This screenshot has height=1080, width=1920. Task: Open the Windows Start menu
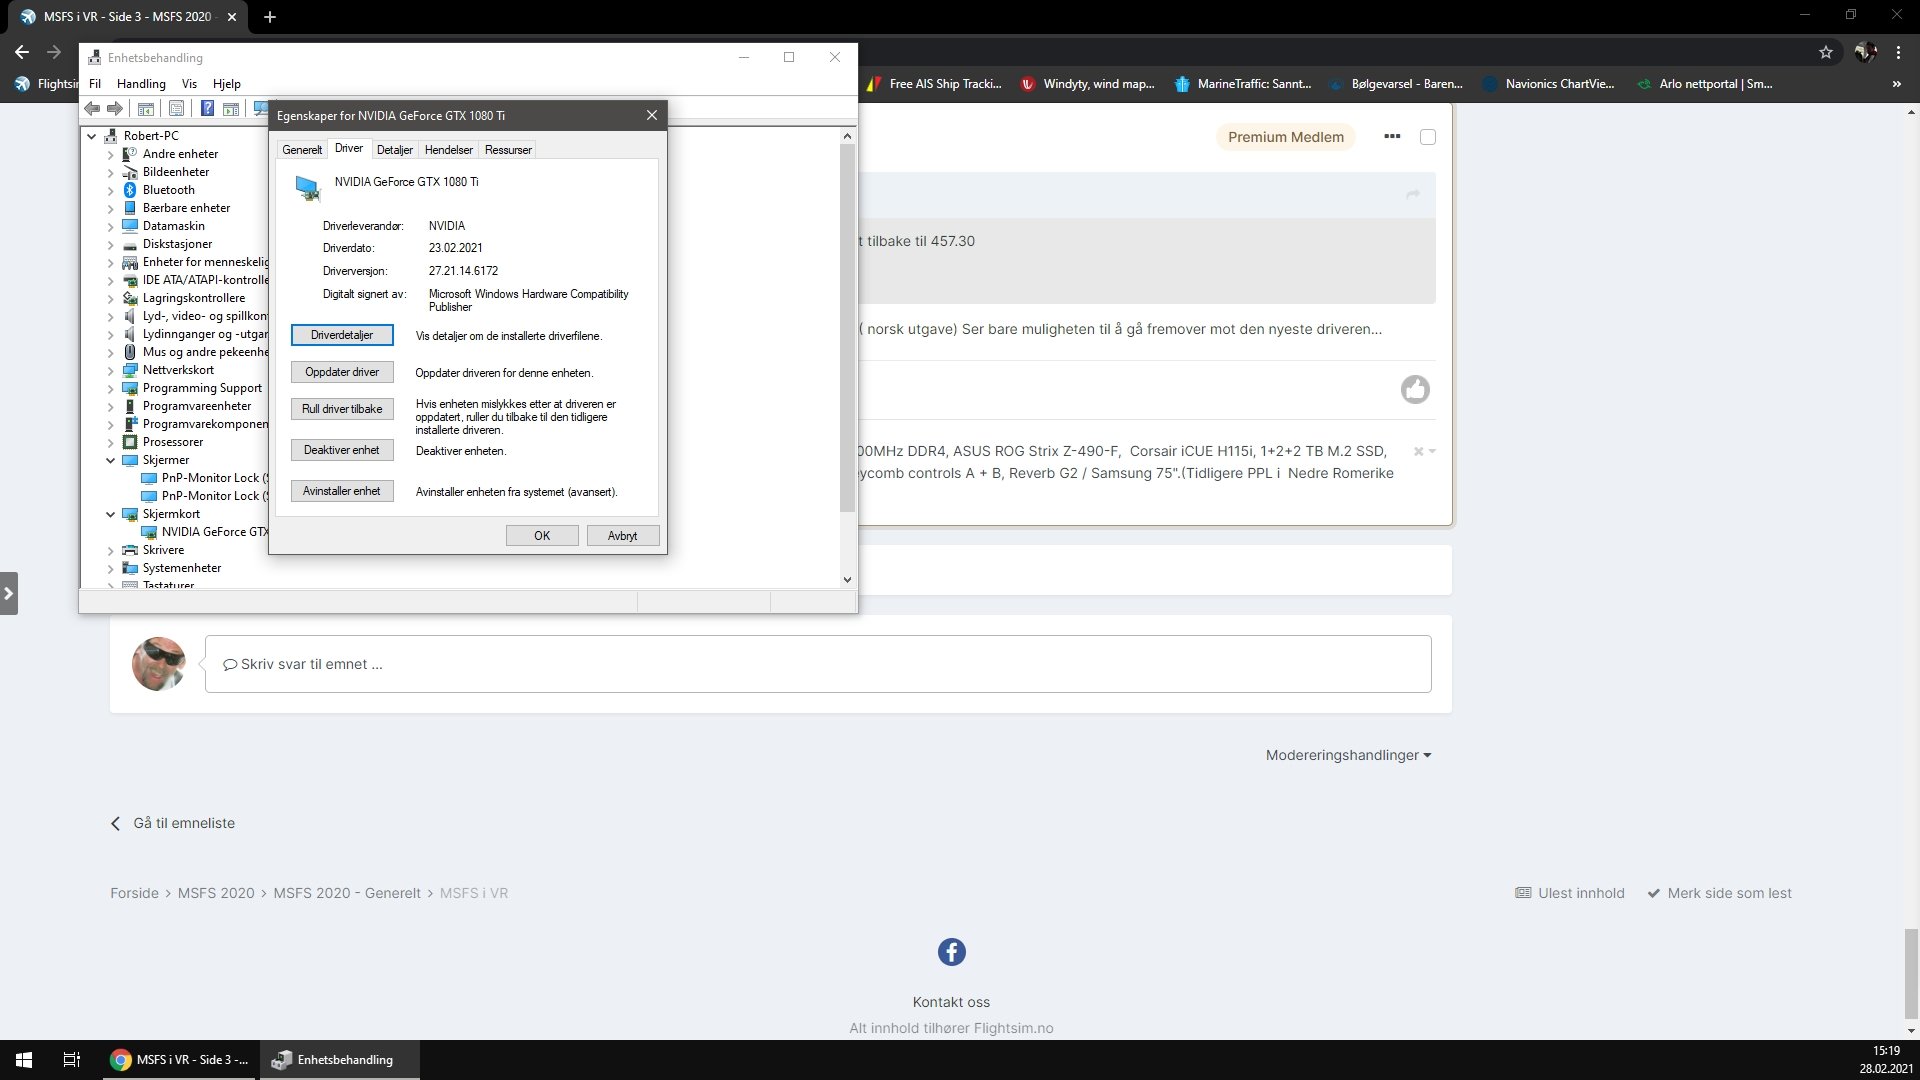pyautogui.click(x=24, y=1060)
